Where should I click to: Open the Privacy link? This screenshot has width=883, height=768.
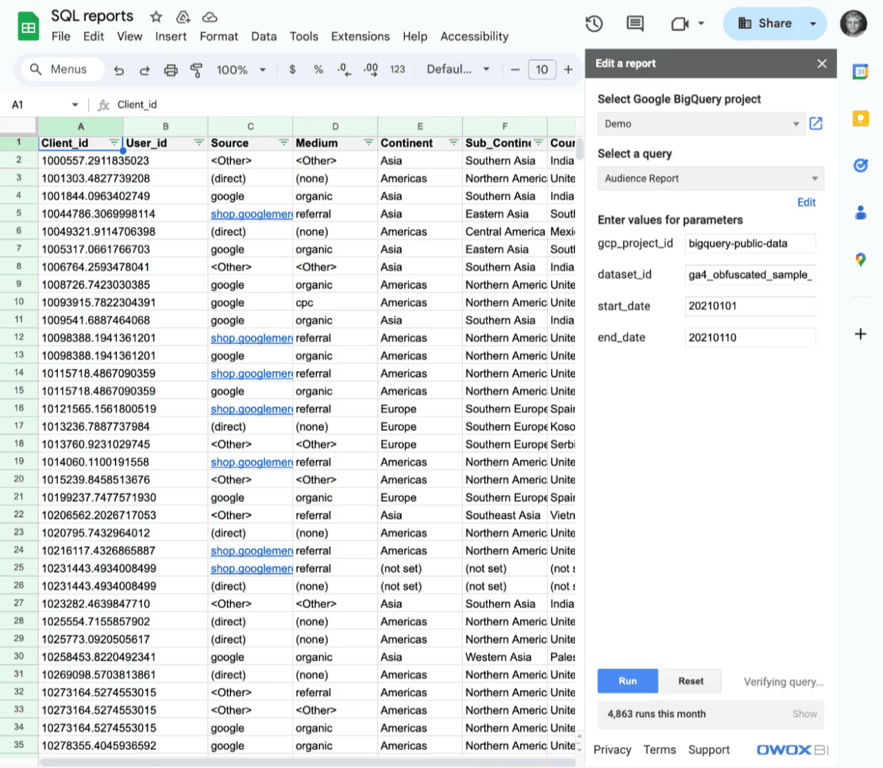click(x=612, y=750)
